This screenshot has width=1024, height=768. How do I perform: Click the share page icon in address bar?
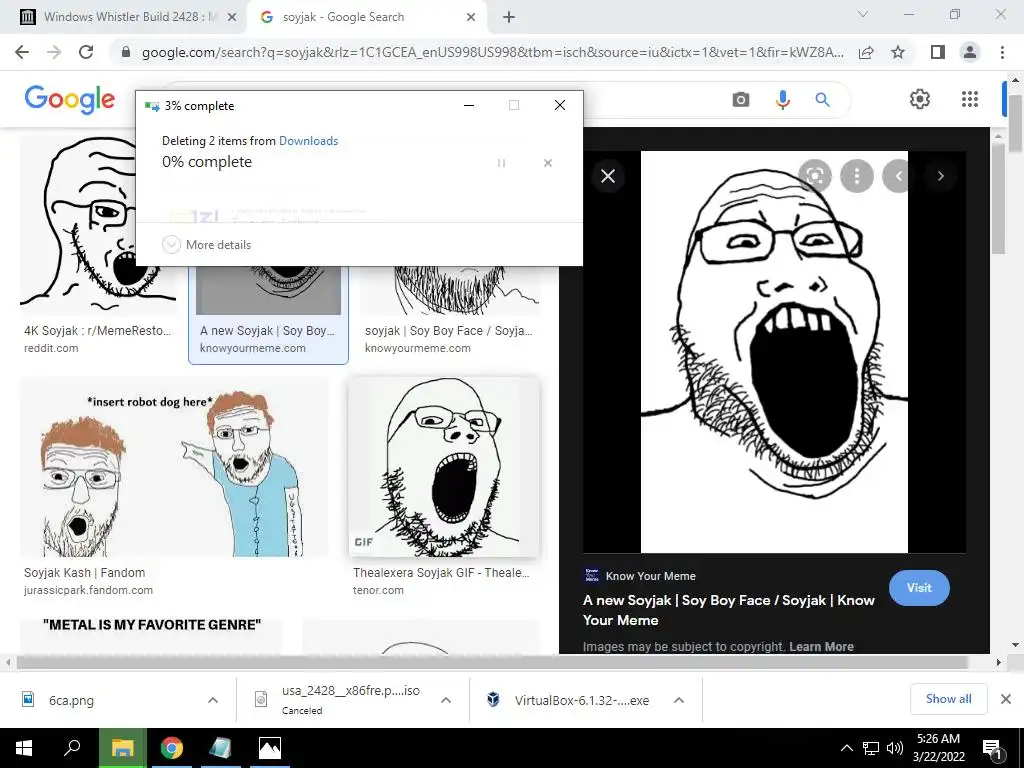(x=866, y=53)
